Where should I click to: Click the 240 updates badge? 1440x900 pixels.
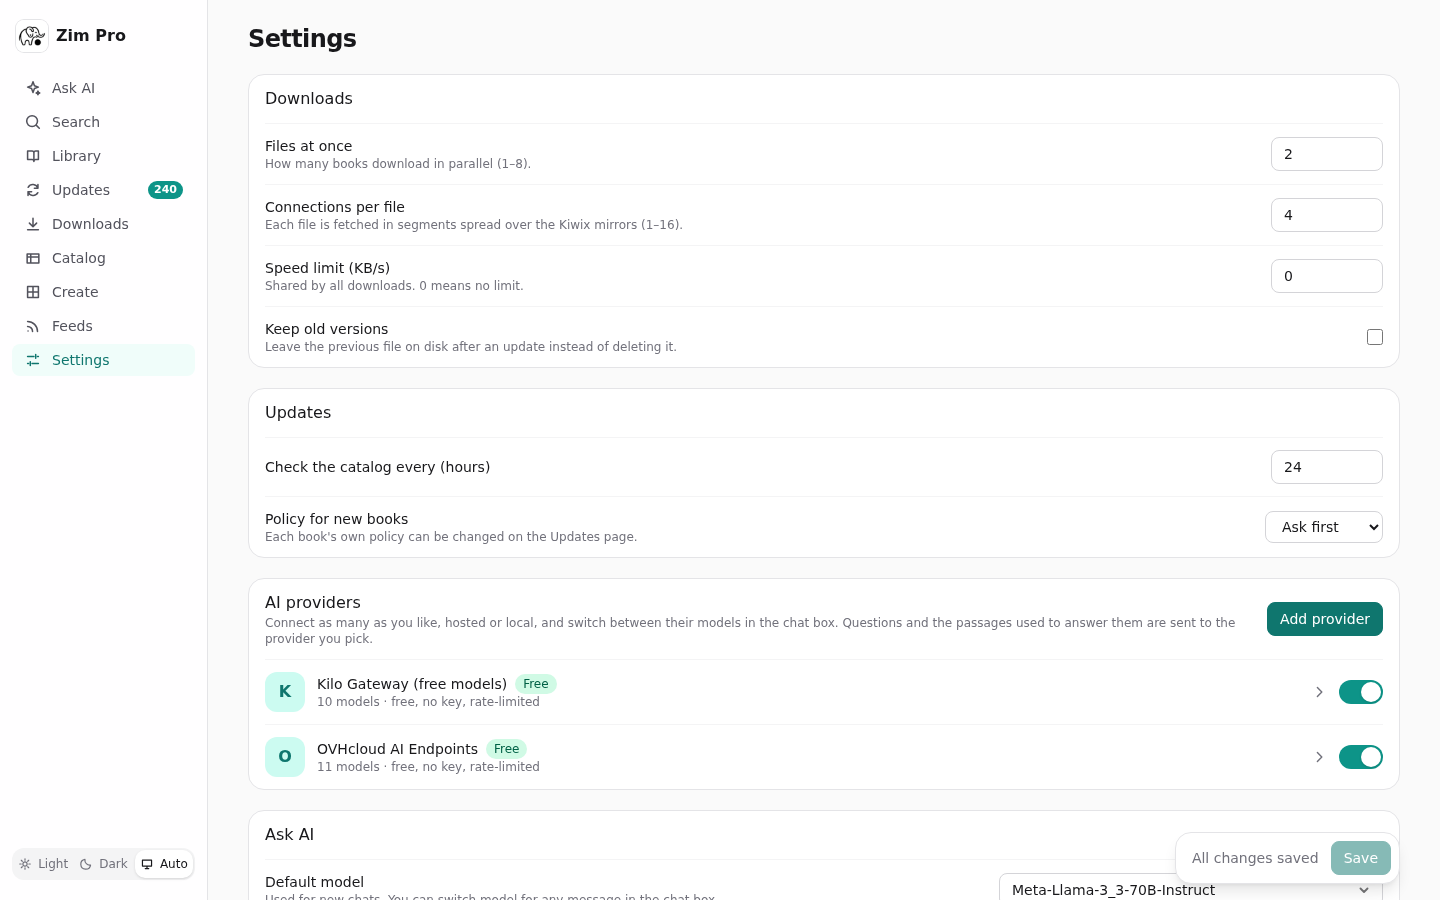pos(165,190)
